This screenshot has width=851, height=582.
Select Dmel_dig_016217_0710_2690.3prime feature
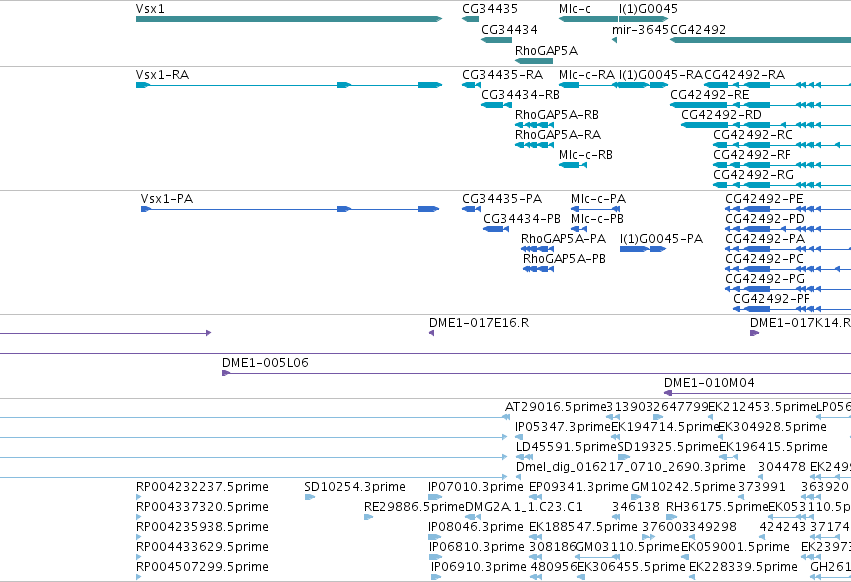pyautogui.click(x=519, y=477)
